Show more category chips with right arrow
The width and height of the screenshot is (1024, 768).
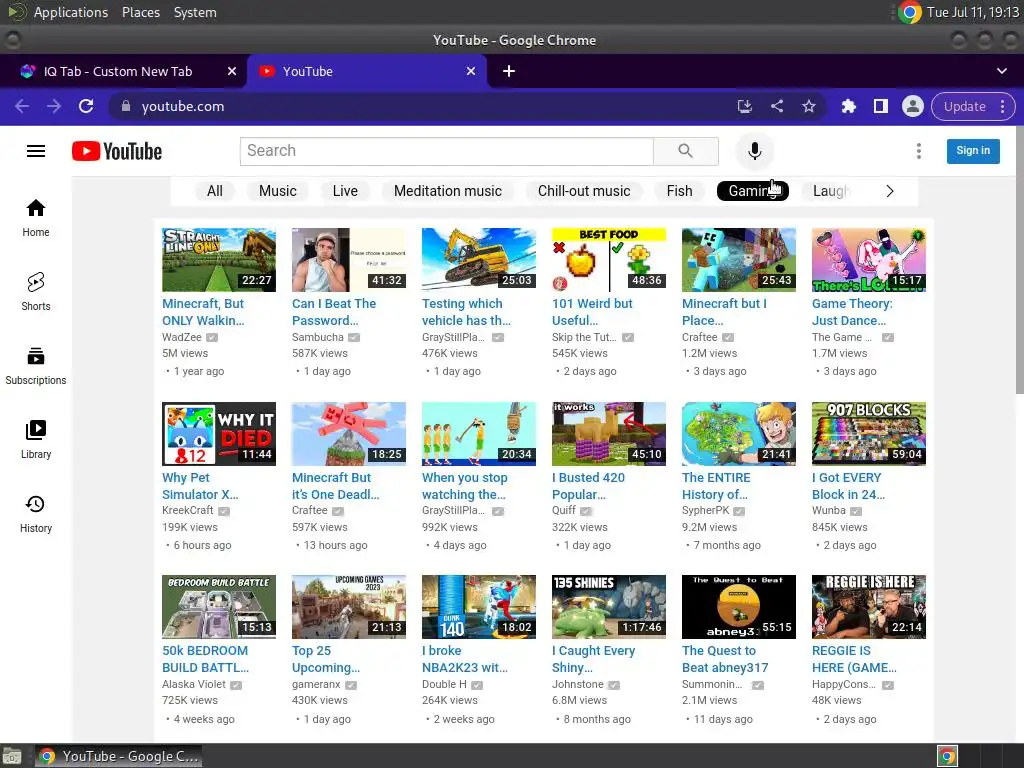[889, 191]
